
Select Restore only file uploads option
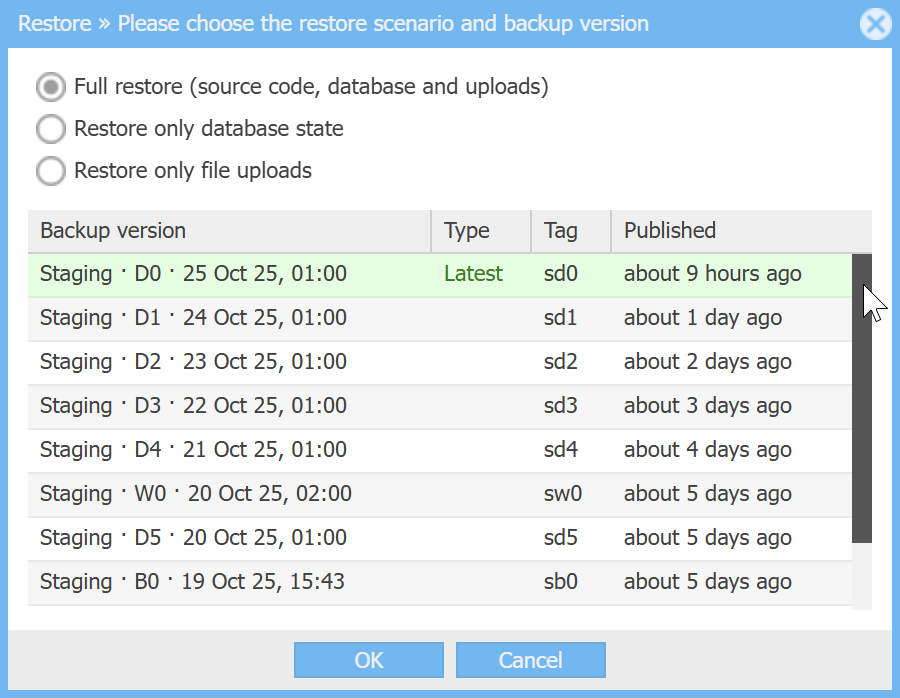[50, 171]
